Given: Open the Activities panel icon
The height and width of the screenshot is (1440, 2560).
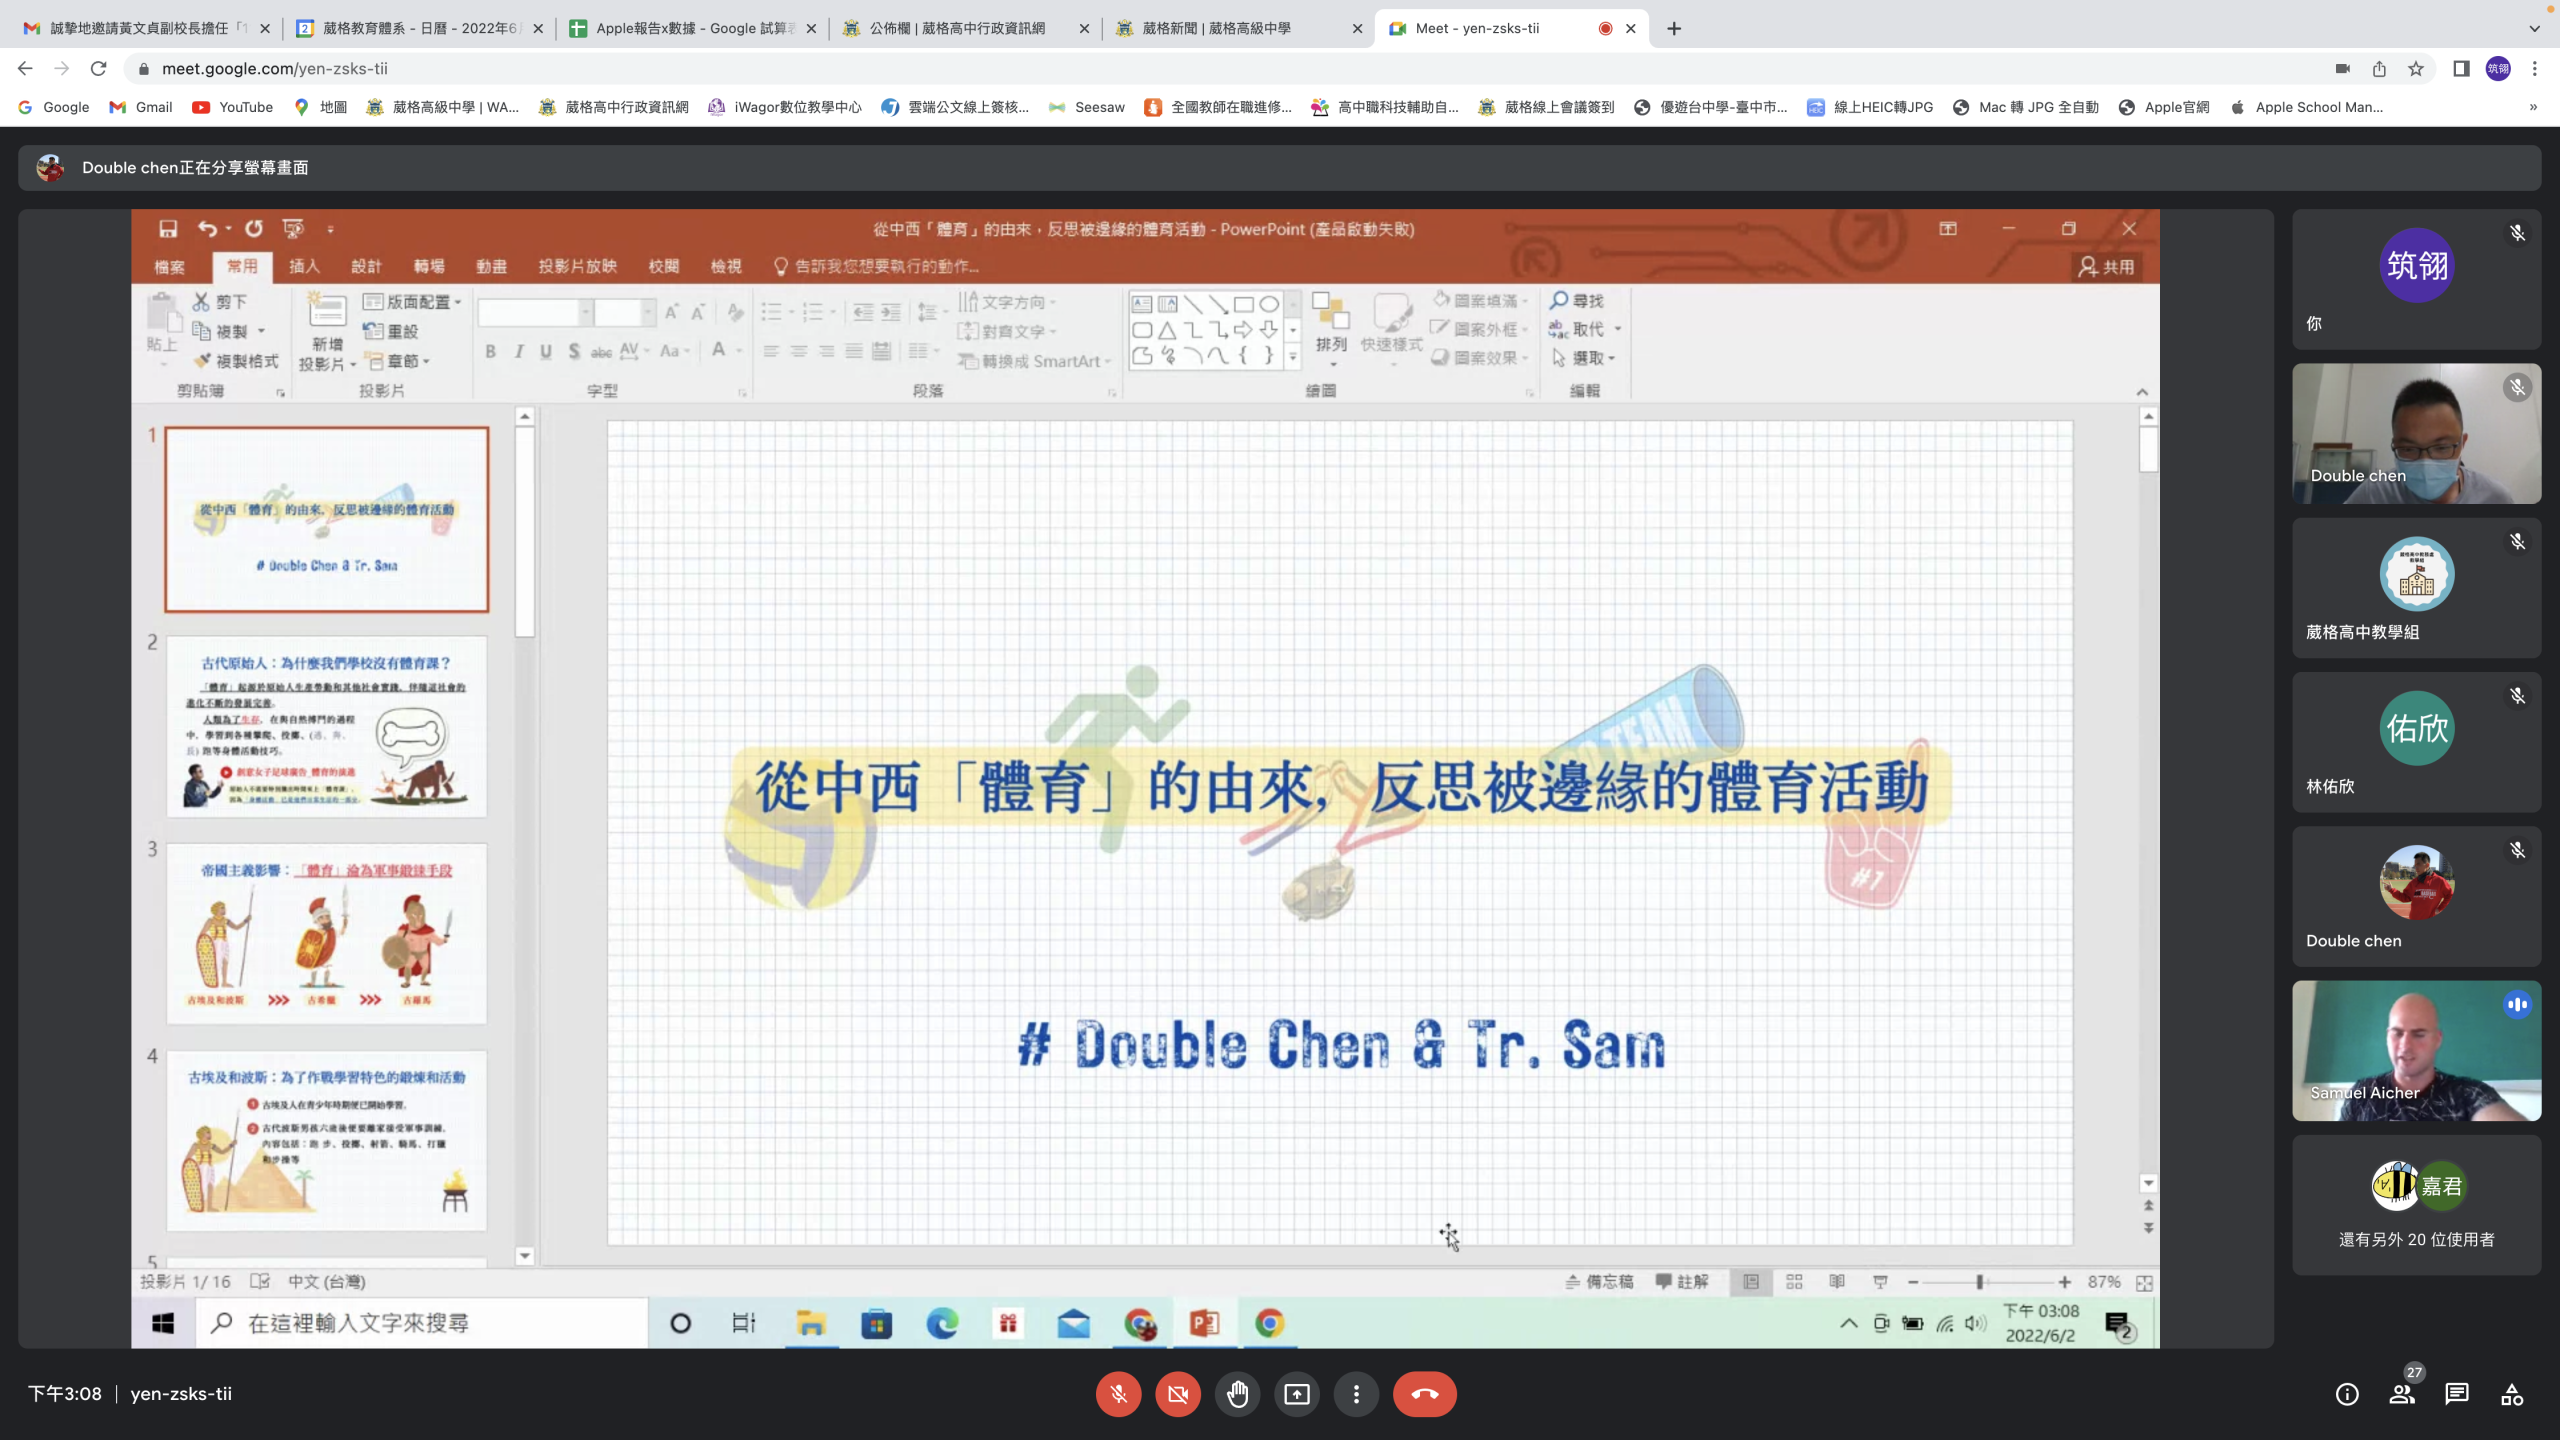Looking at the screenshot, I should tap(2512, 1394).
